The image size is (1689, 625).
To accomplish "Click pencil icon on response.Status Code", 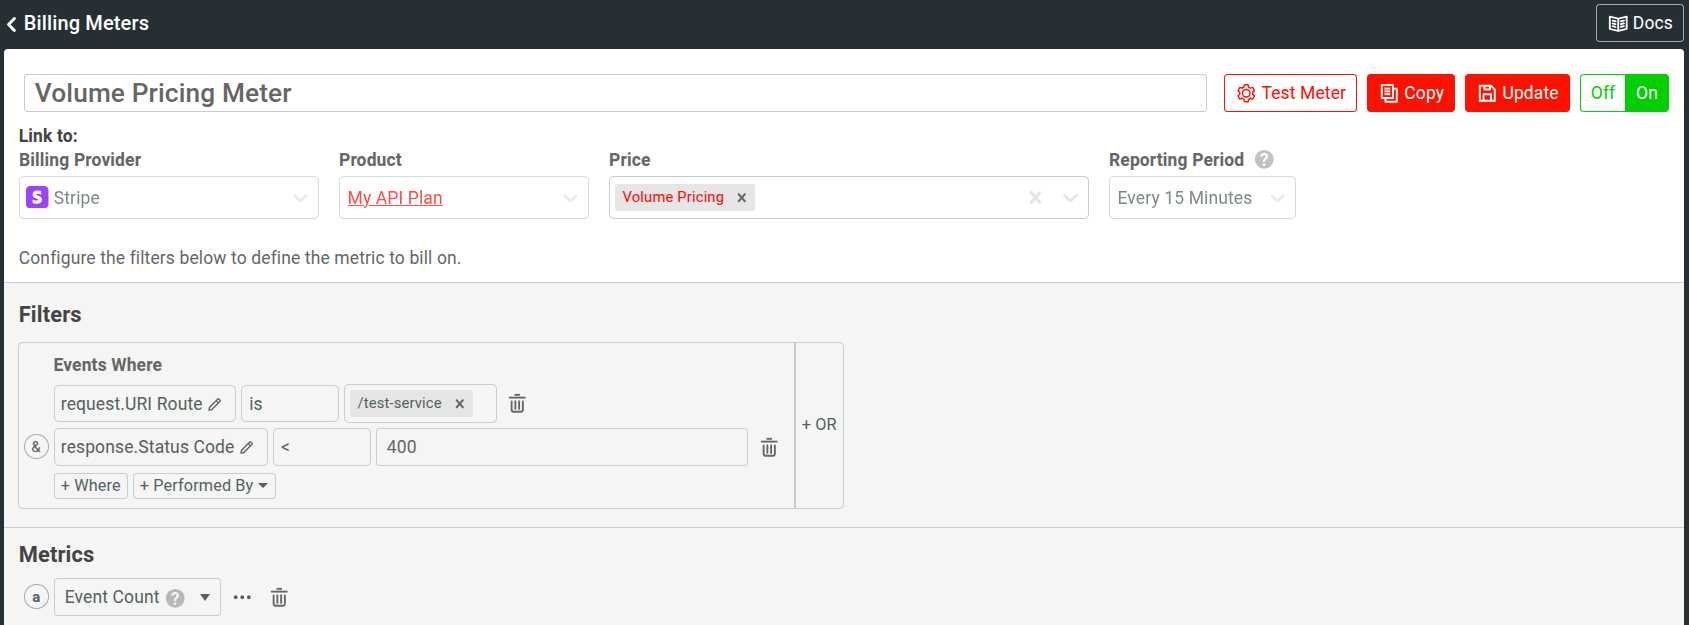I will [x=247, y=448].
